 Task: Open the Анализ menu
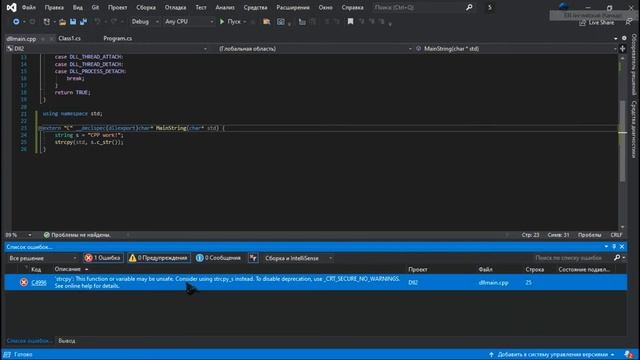225,7
